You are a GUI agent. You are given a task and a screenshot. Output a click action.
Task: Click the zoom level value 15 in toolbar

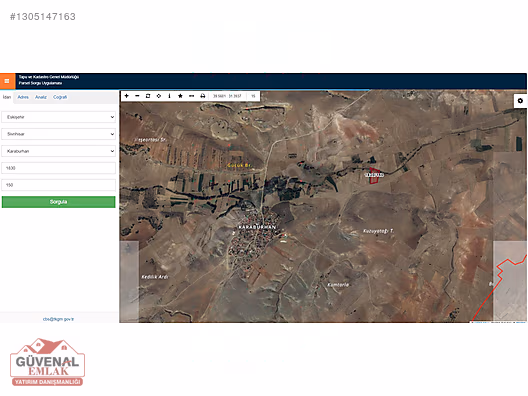253,96
